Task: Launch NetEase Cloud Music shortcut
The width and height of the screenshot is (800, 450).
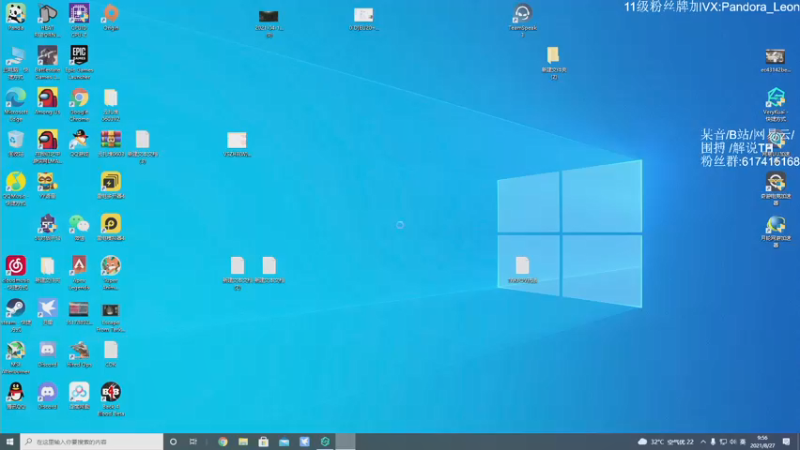Action: tap(16, 272)
